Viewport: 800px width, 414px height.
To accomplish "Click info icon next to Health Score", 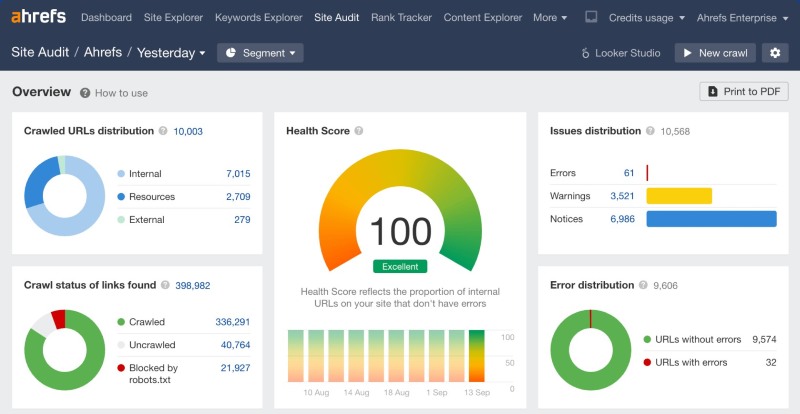I will (359, 131).
